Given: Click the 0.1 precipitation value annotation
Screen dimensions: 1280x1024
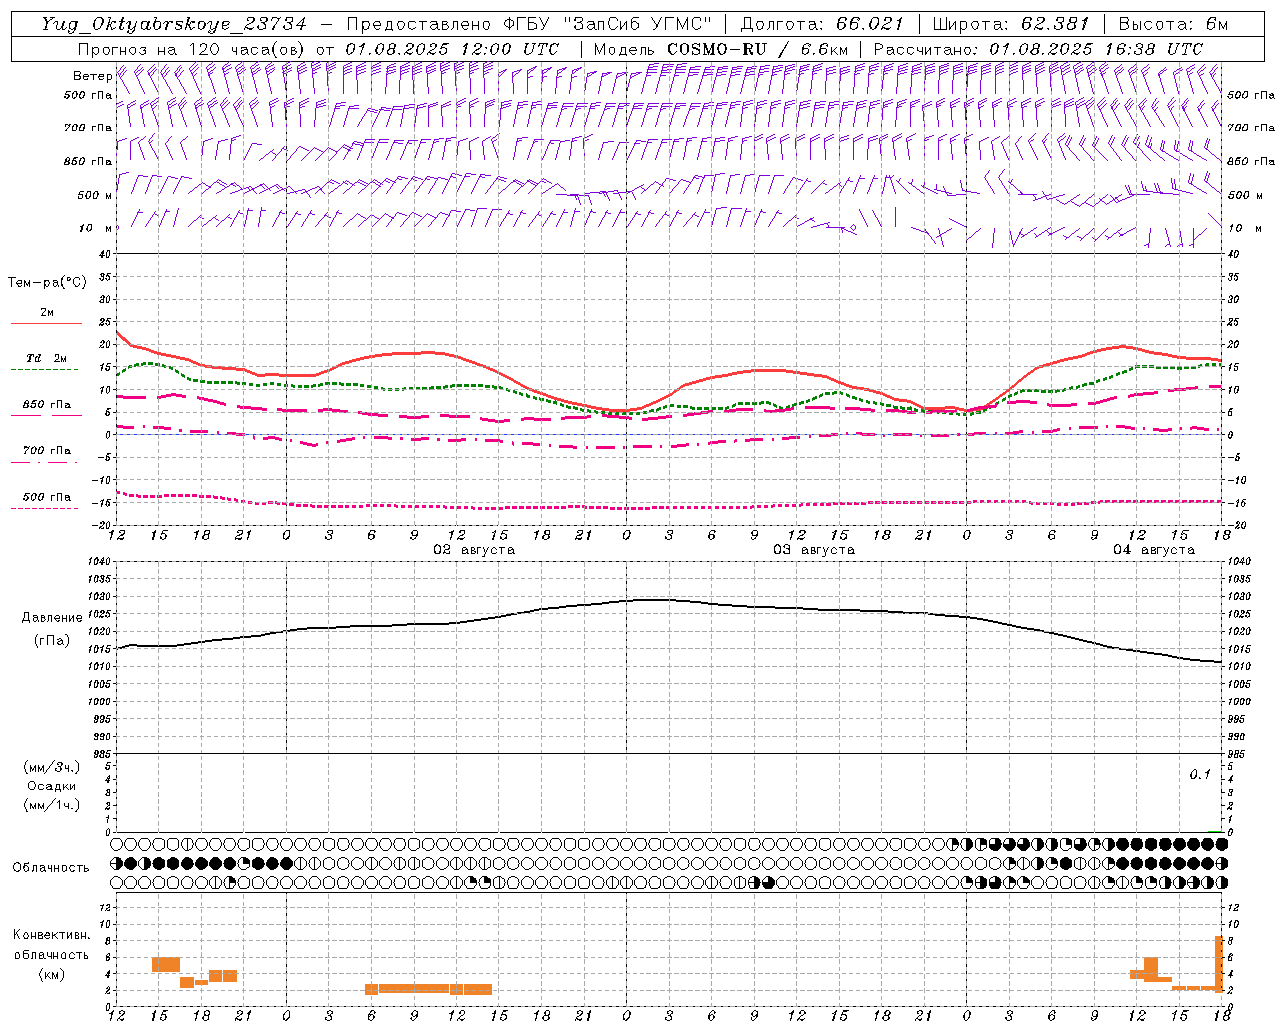Looking at the screenshot, I should point(1200,774).
